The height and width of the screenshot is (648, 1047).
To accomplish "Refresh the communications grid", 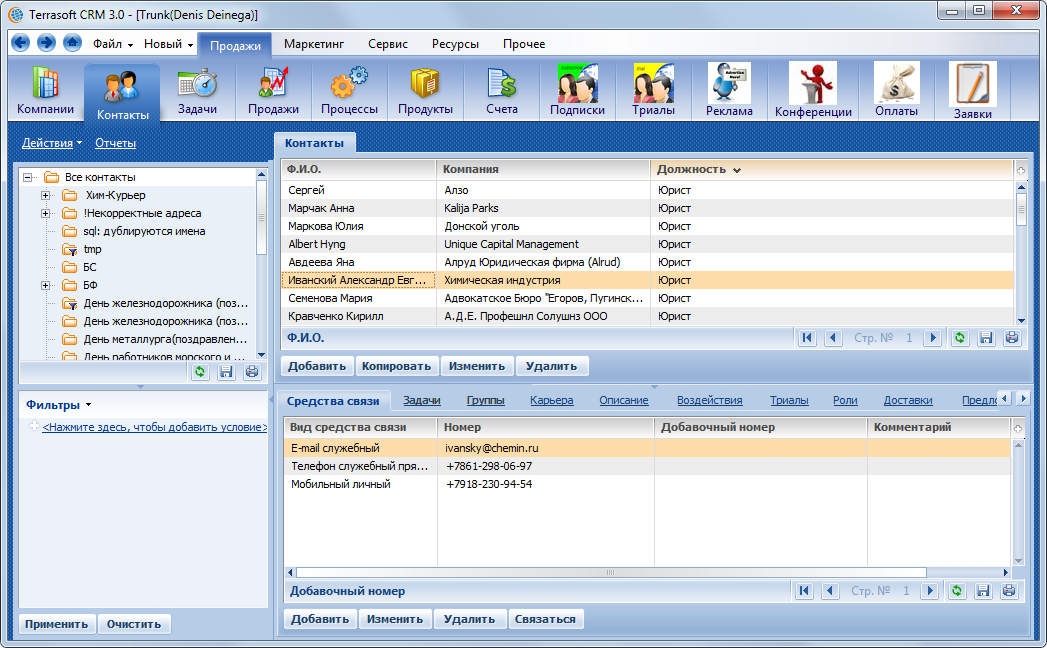I will pos(957,591).
